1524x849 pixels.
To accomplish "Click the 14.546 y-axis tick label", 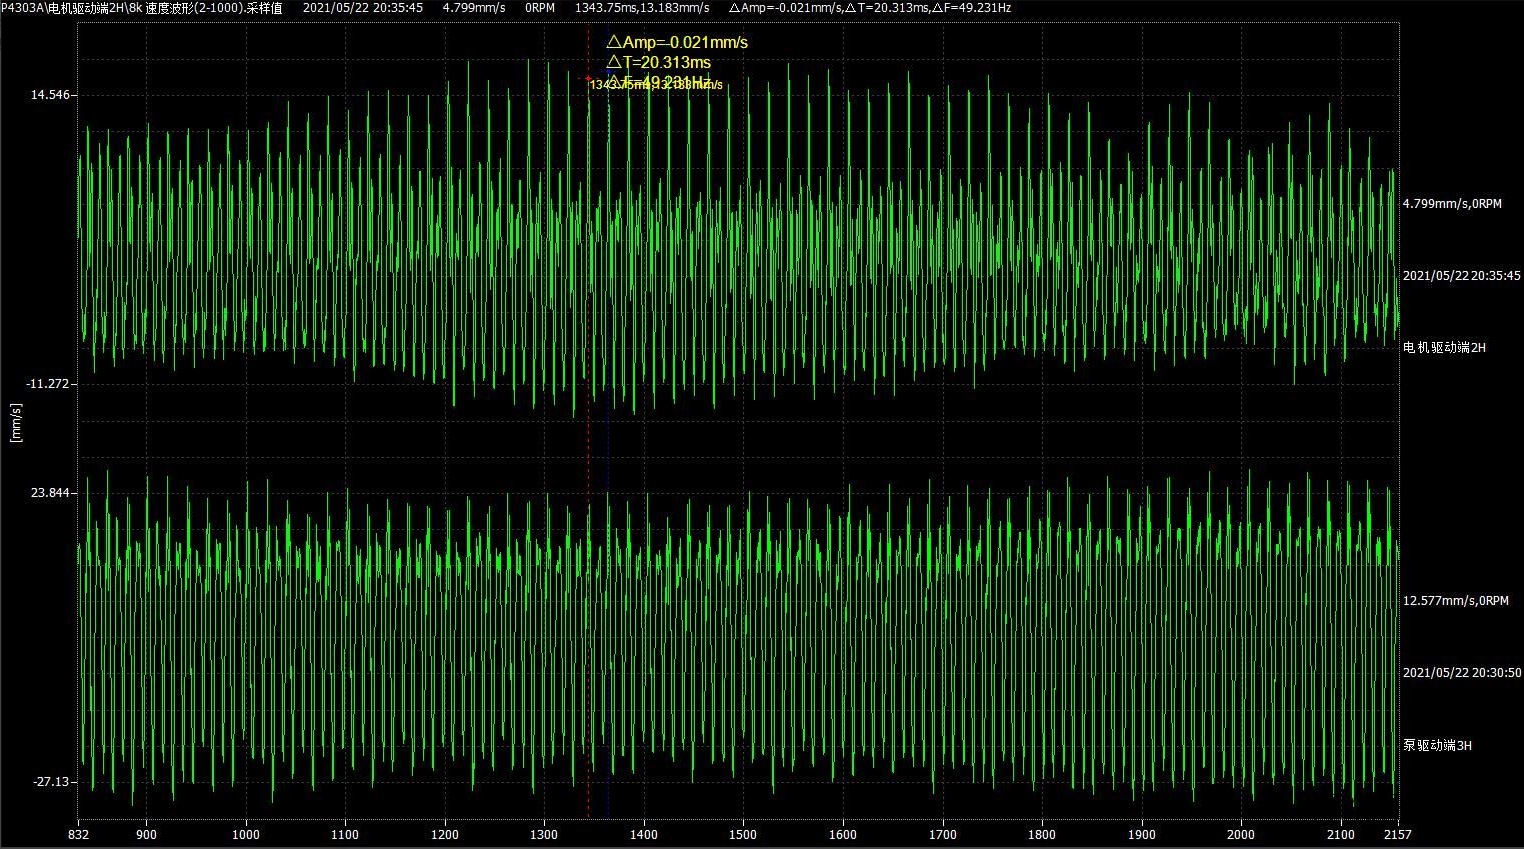I will (x=50, y=95).
